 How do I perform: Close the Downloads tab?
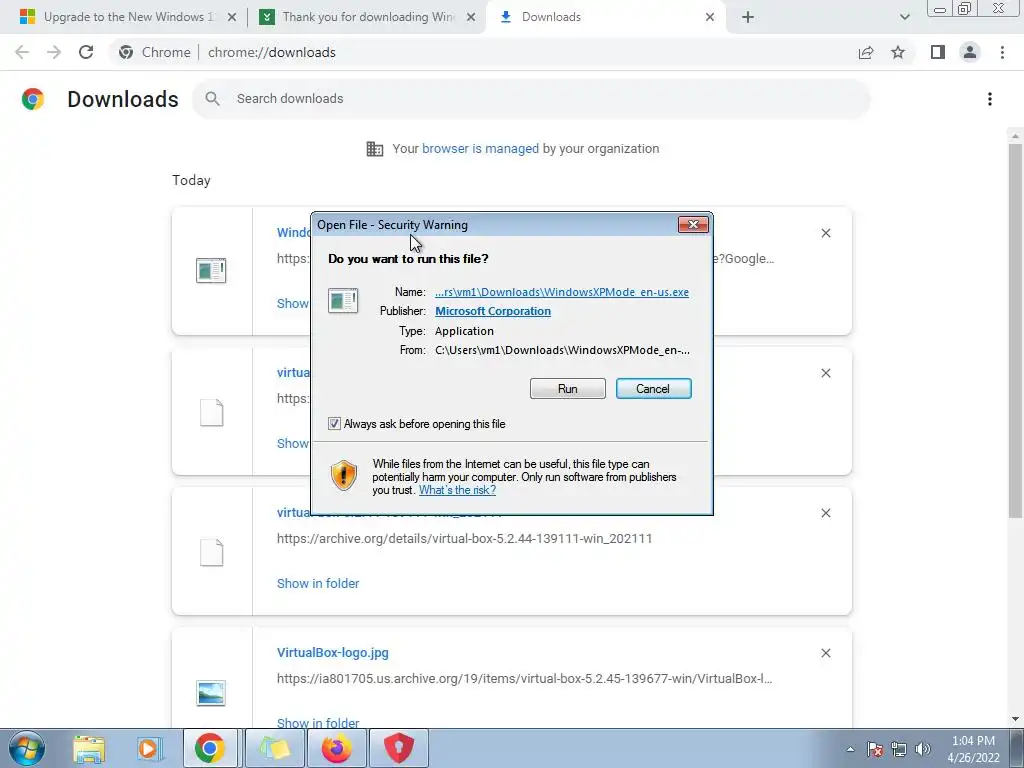[710, 18]
